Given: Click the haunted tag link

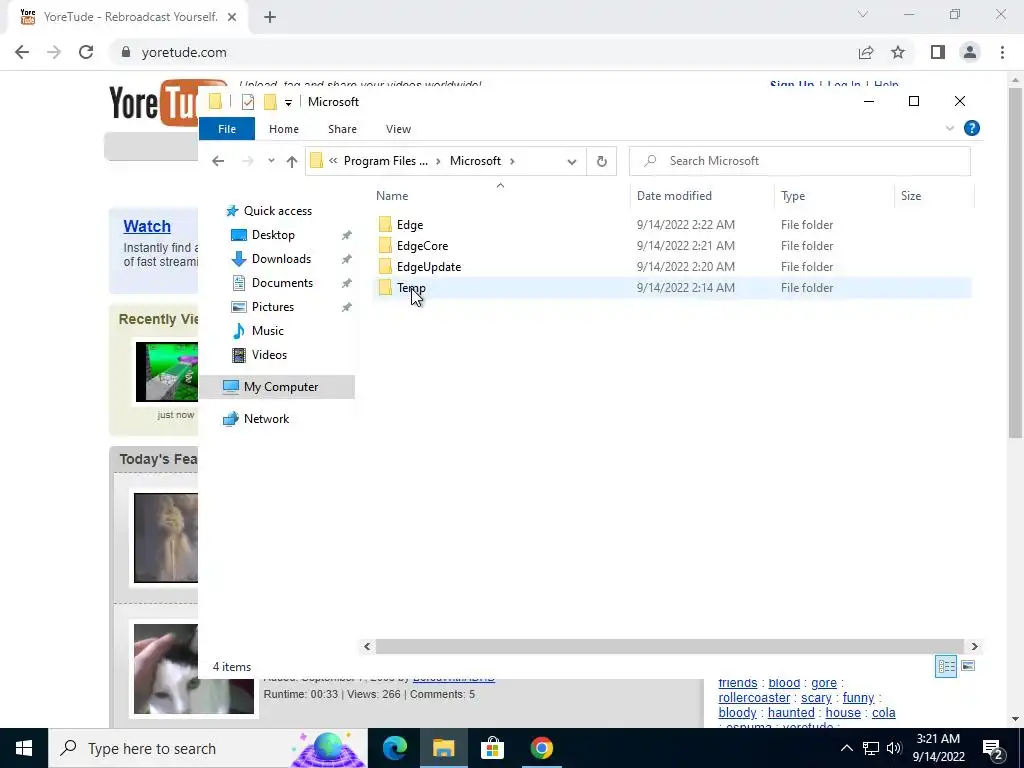Looking at the screenshot, I should pyautogui.click(x=791, y=713).
